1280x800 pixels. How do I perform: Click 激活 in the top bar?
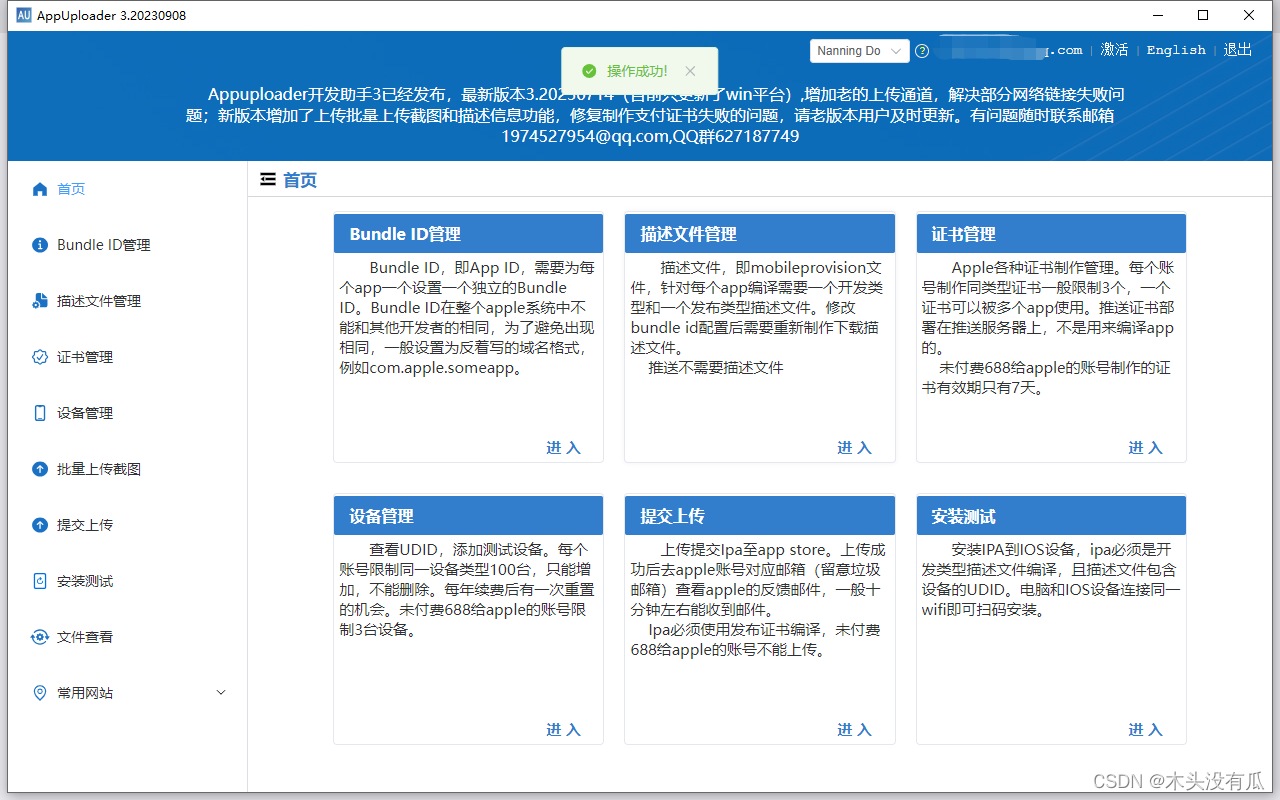tap(1114, 49)
